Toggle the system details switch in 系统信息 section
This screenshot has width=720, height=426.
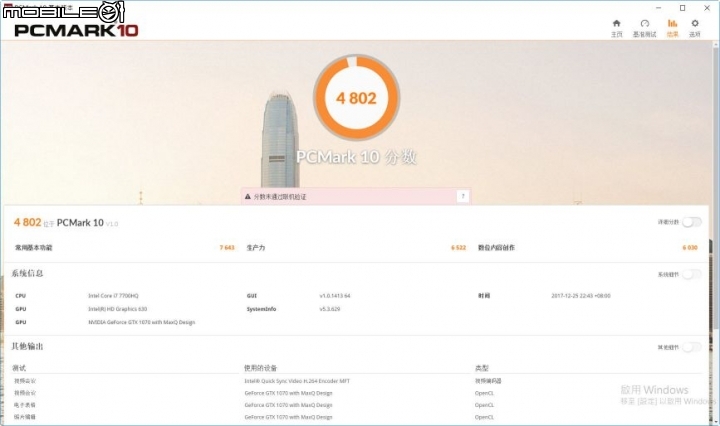(x=691, y=275)
